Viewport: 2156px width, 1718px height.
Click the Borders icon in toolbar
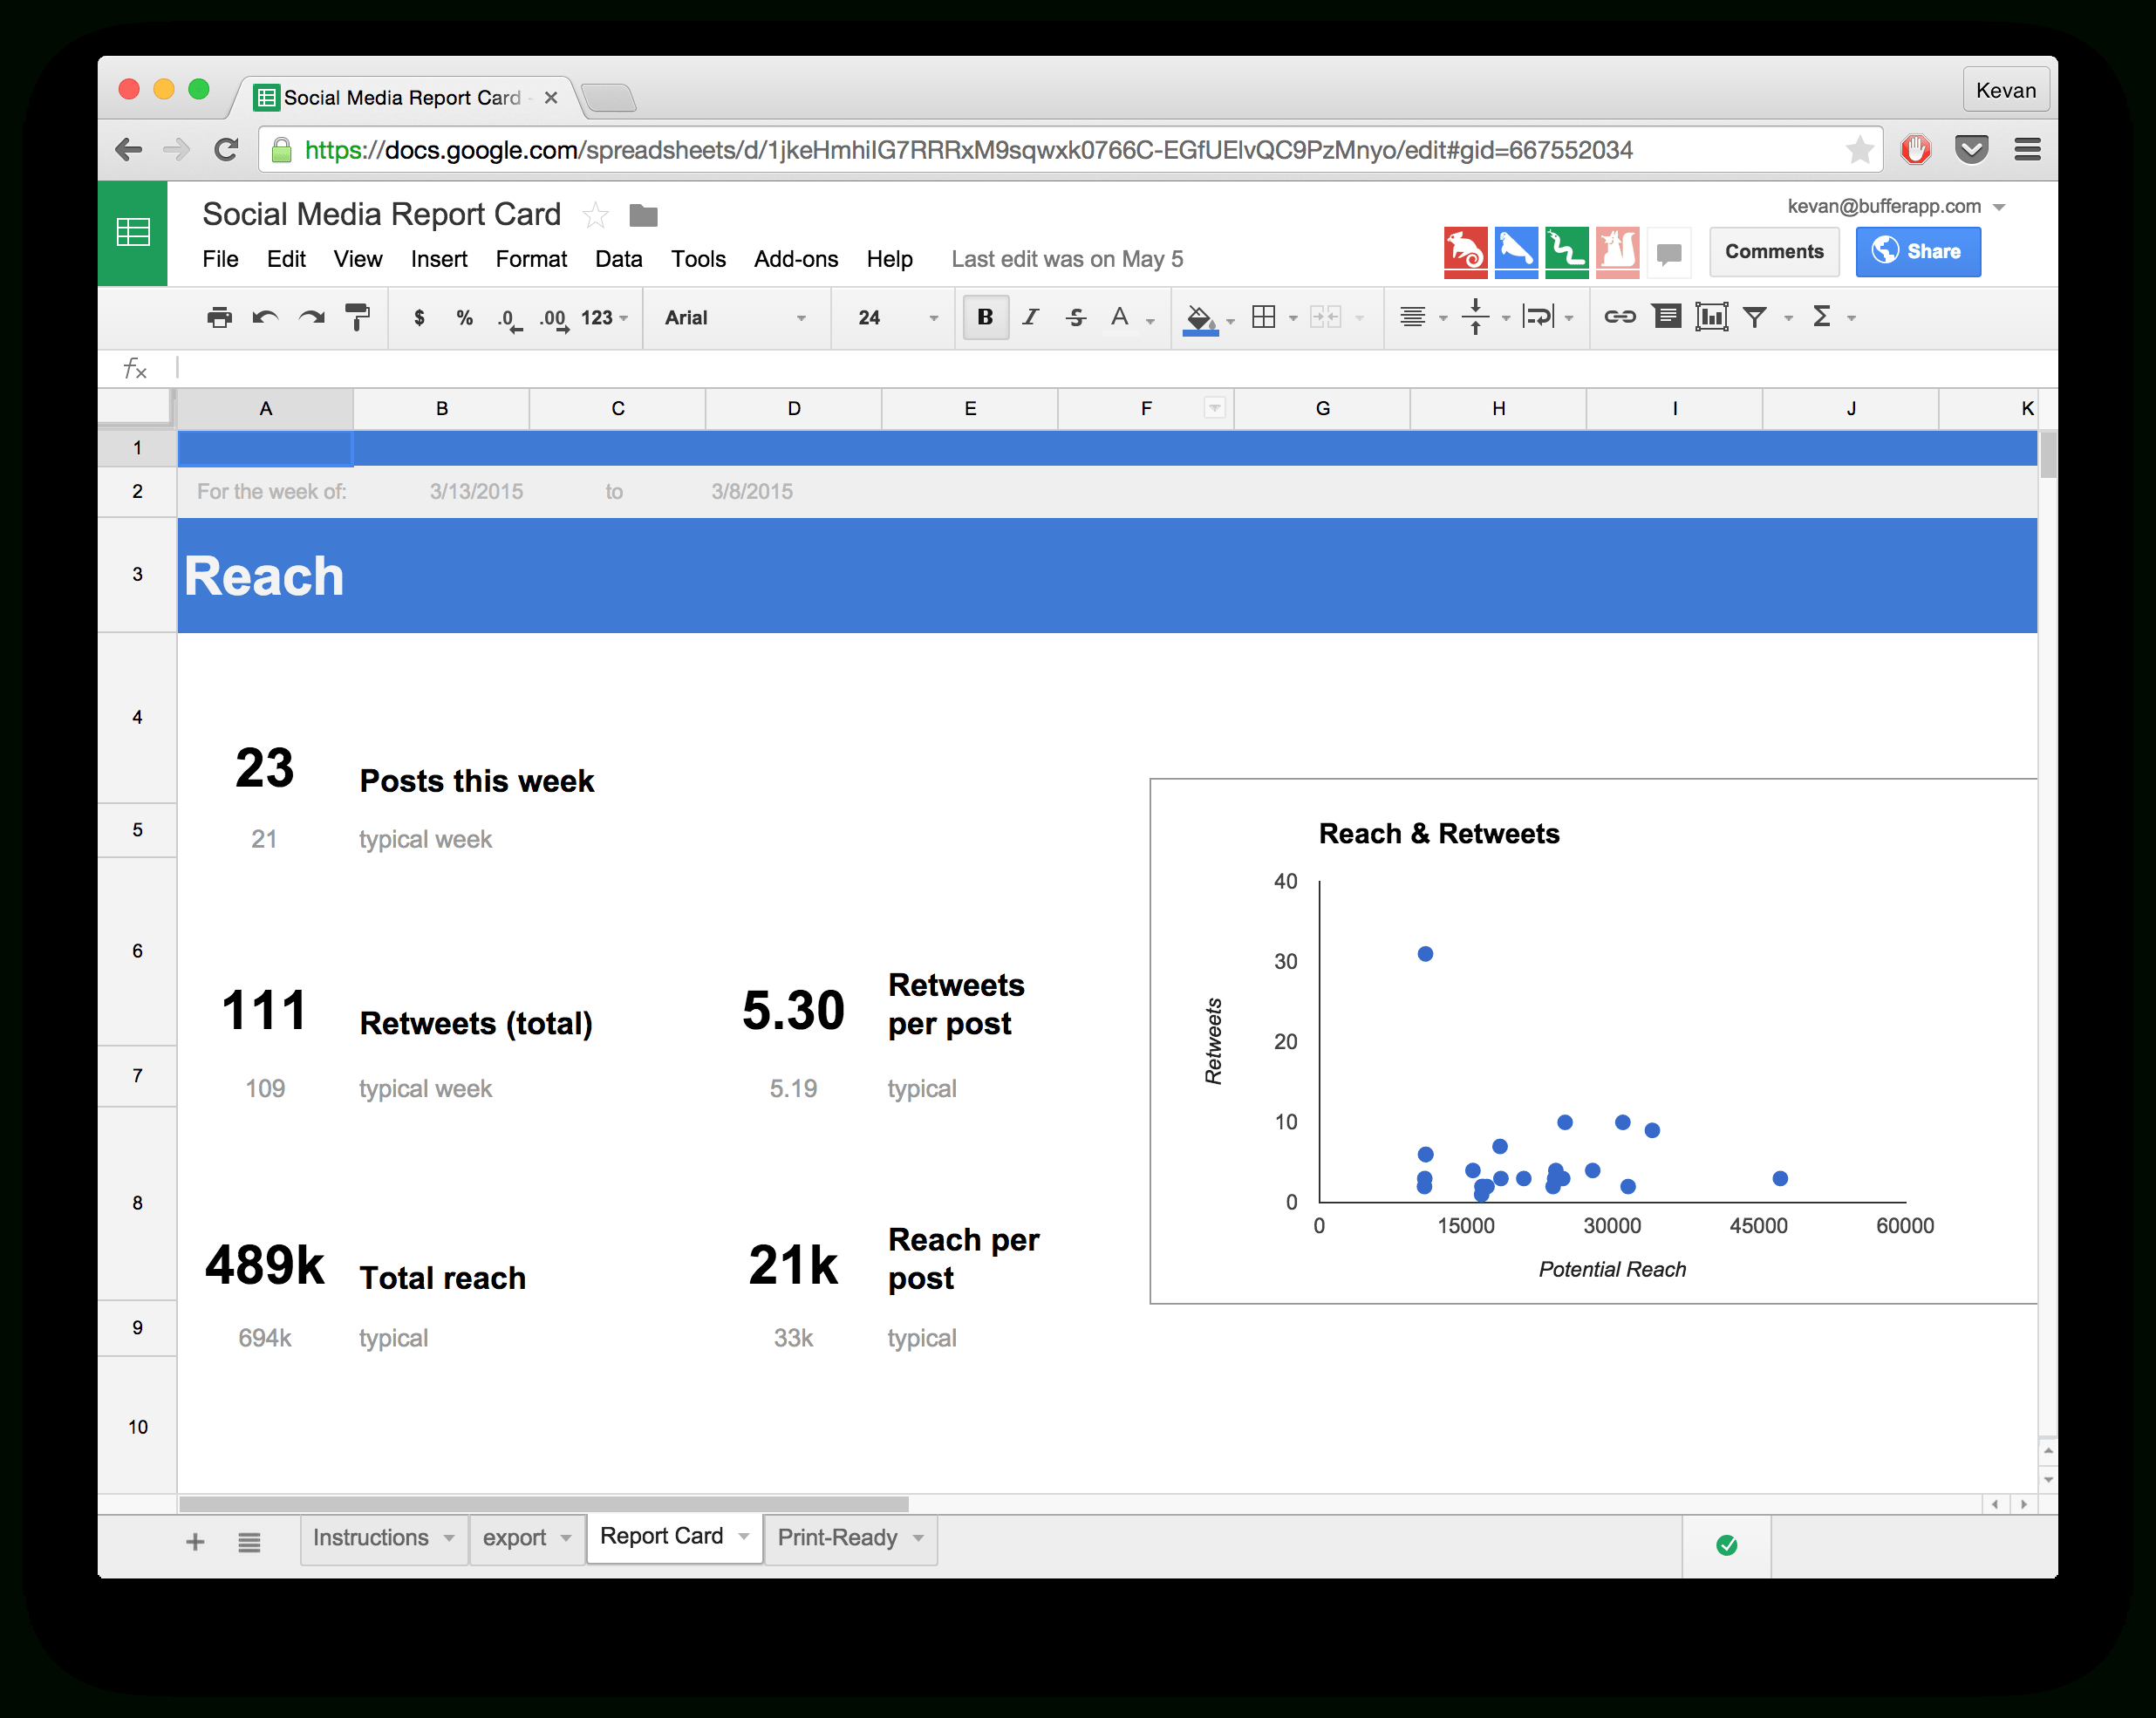[x=1264, y=317]
